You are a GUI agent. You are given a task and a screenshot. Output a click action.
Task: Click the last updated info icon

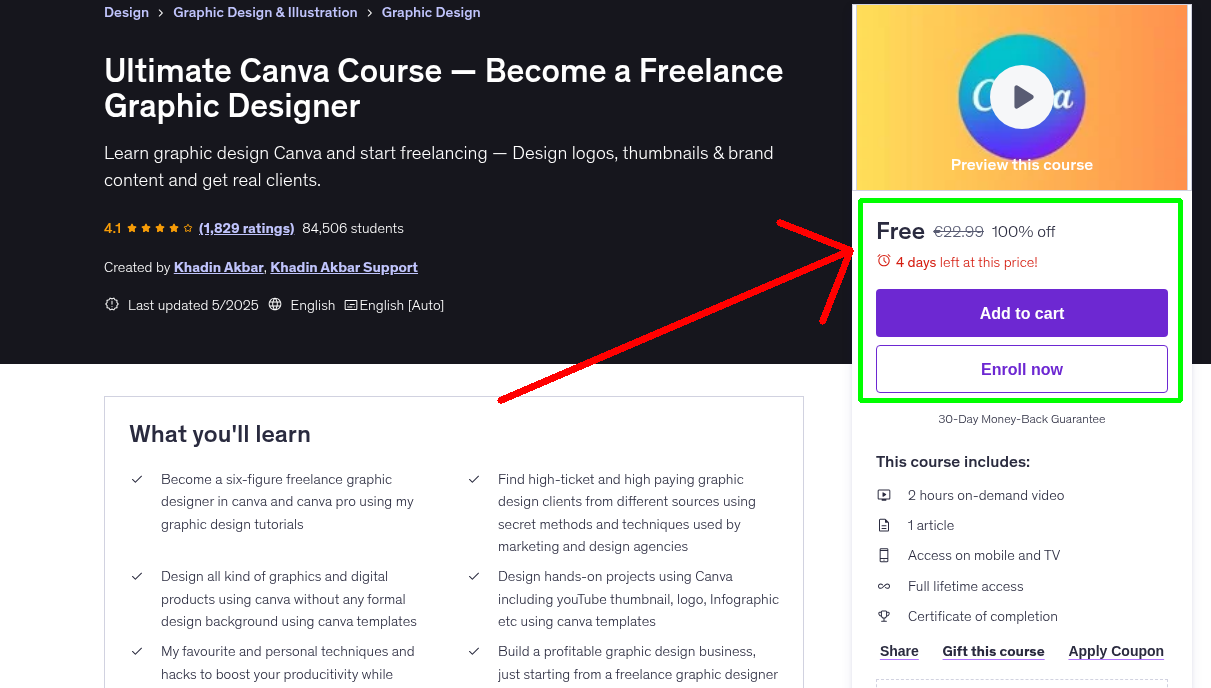click(x=112, y=305)
